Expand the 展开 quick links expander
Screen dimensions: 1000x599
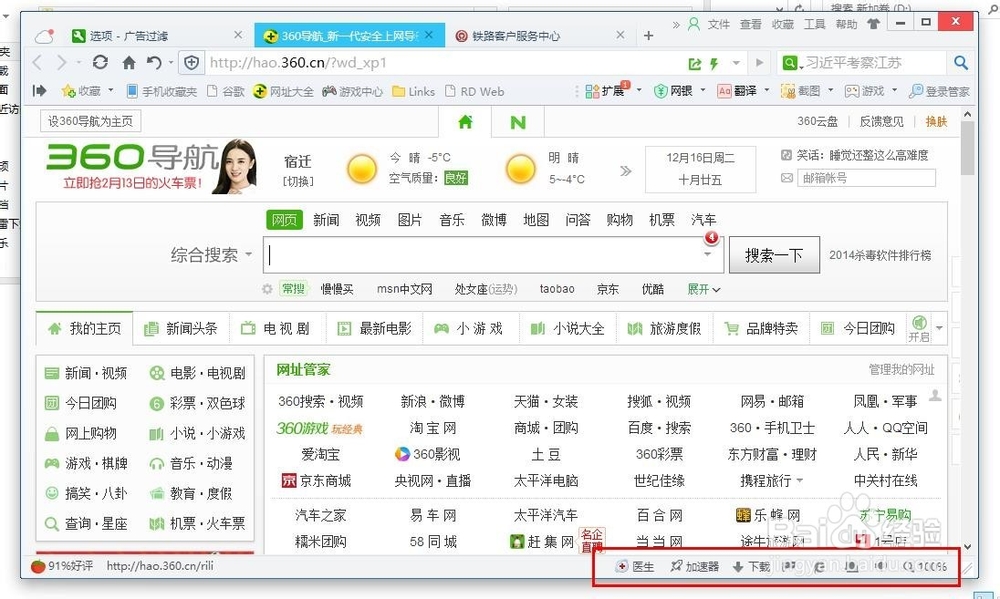click(703, 289)
